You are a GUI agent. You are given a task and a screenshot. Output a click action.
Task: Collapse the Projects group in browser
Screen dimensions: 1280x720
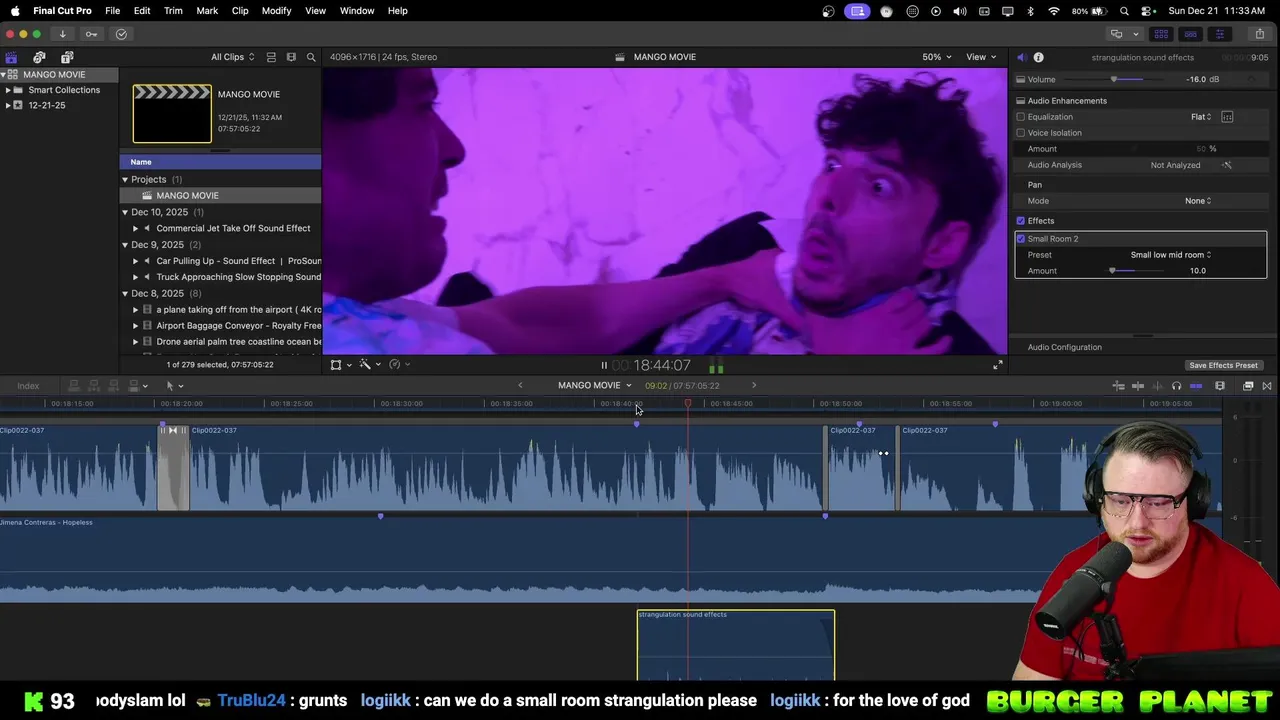tap(125, 179)
